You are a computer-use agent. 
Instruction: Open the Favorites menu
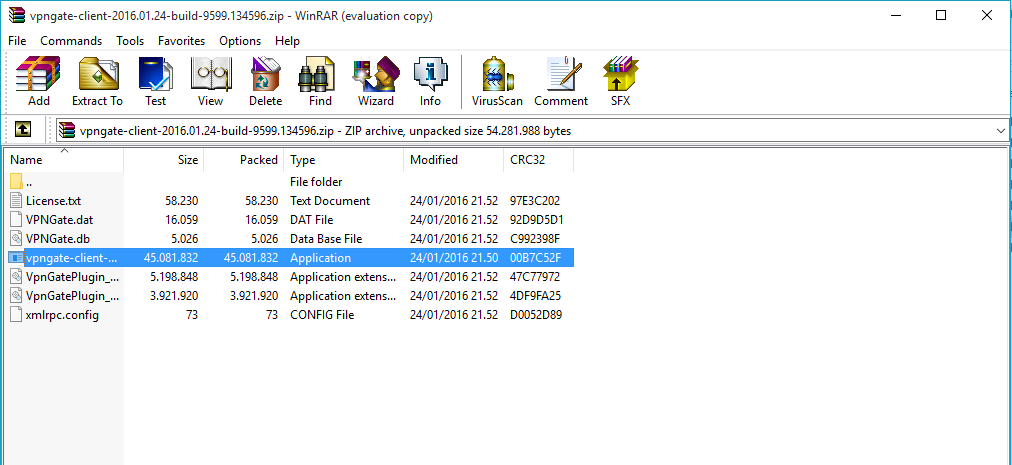tap(181, 41)
